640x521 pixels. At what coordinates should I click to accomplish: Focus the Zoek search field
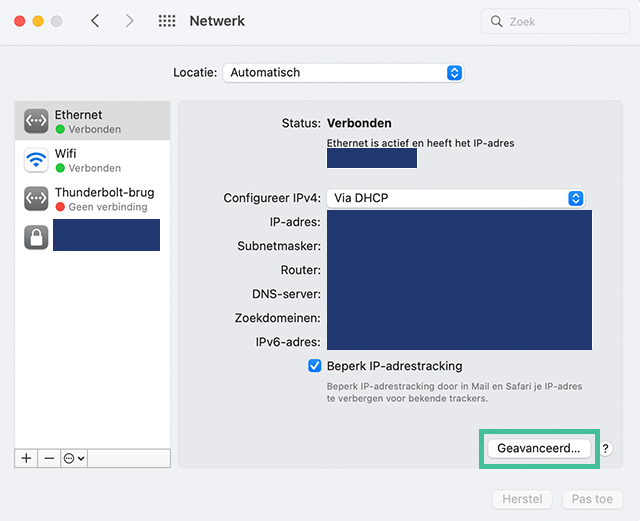point(555,21)
